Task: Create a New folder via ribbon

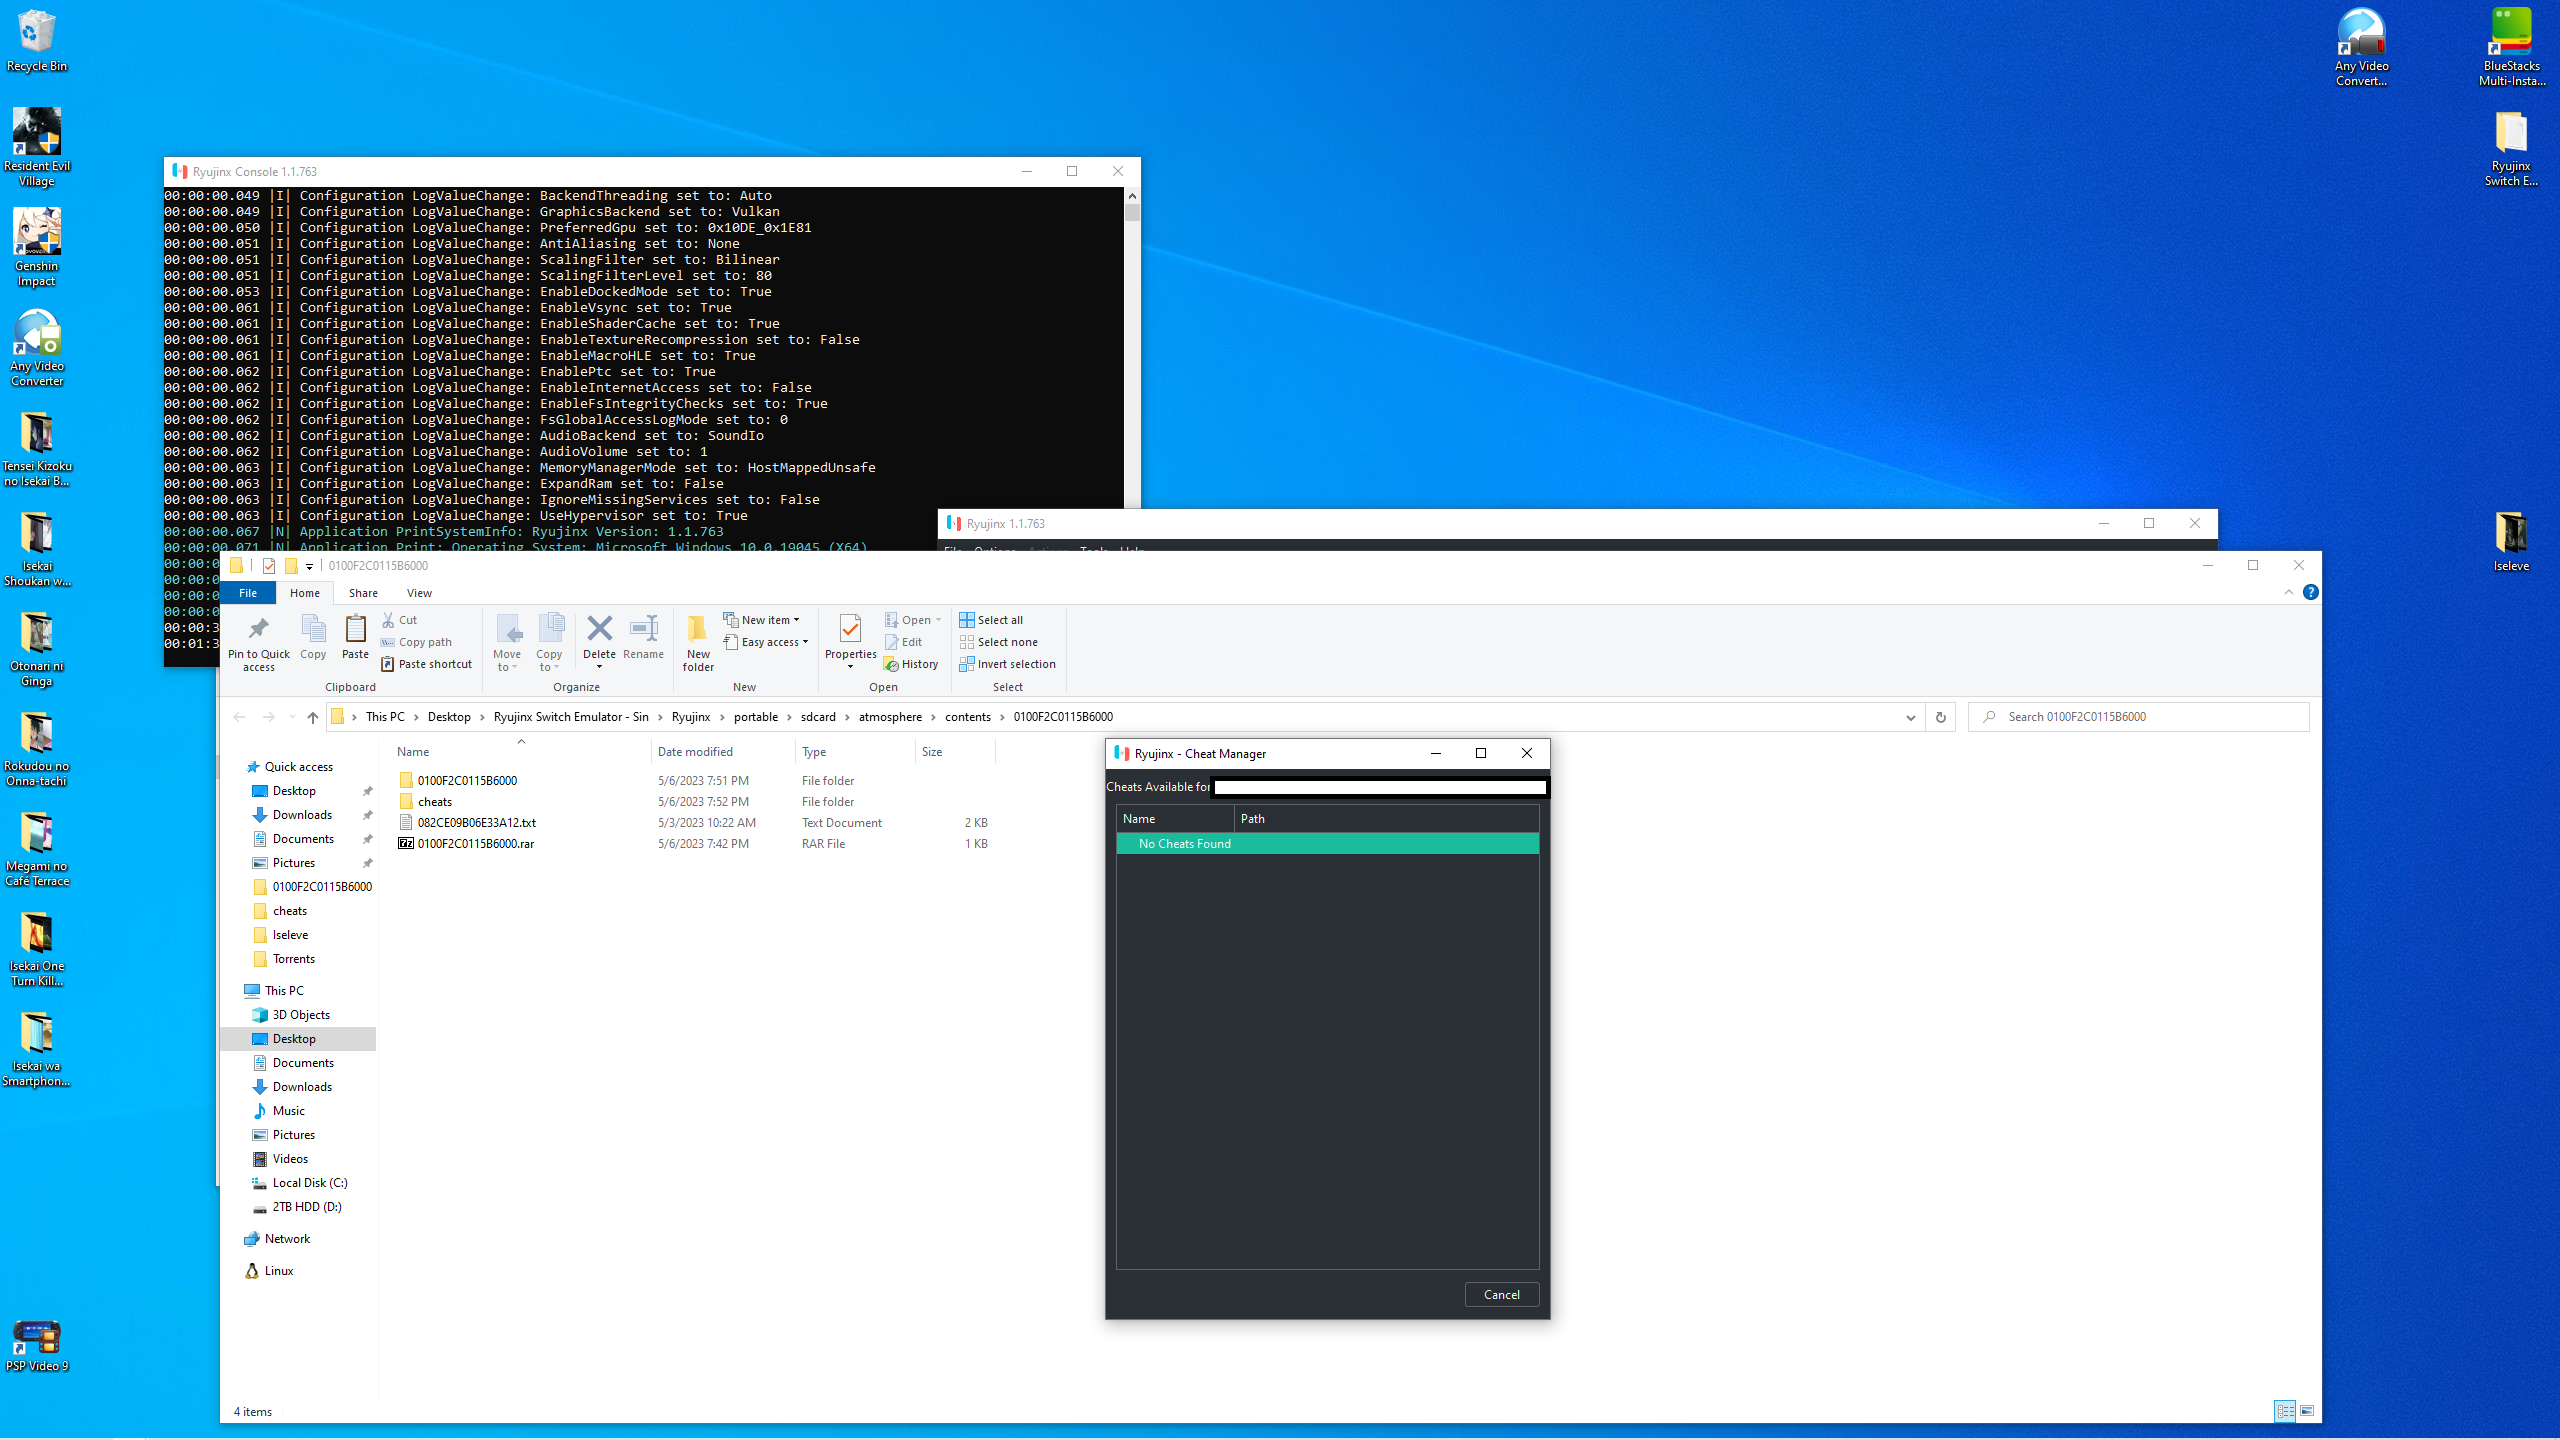Action: coord(698,642)
